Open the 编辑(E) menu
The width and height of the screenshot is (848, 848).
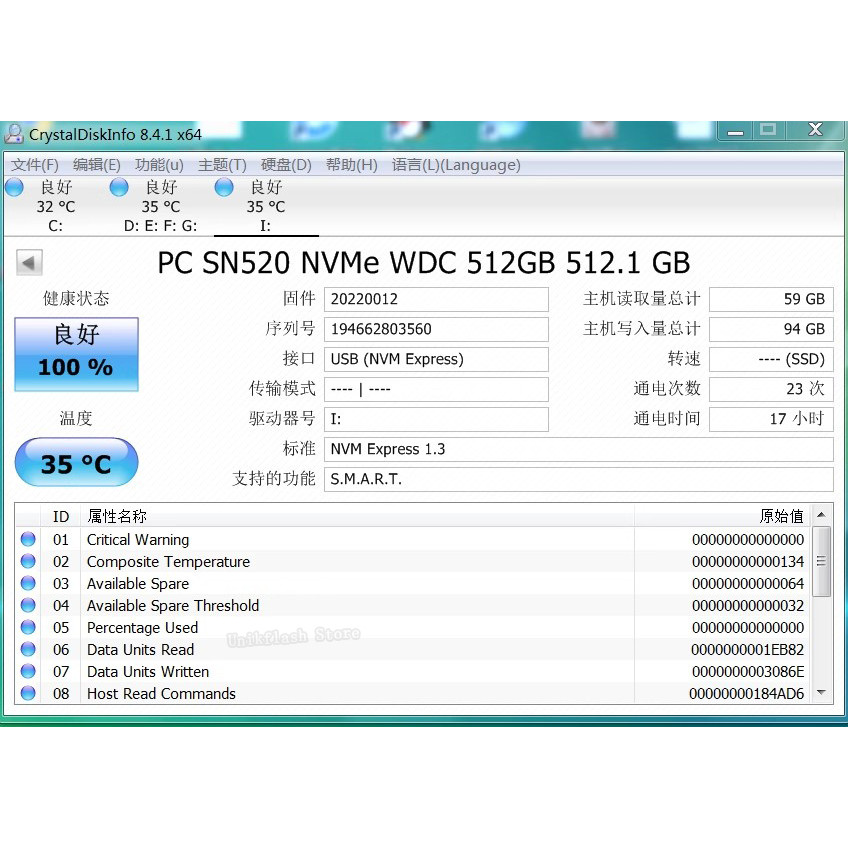(x=97, y=164)
